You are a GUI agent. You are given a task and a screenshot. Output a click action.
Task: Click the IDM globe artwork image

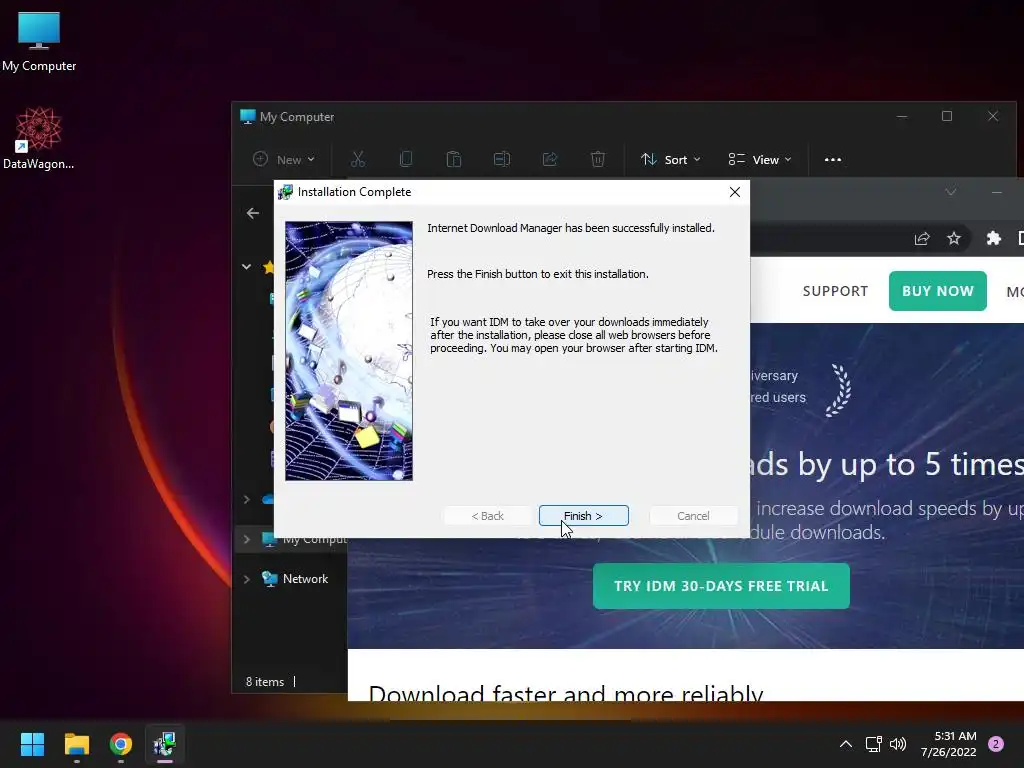point(349,351)
